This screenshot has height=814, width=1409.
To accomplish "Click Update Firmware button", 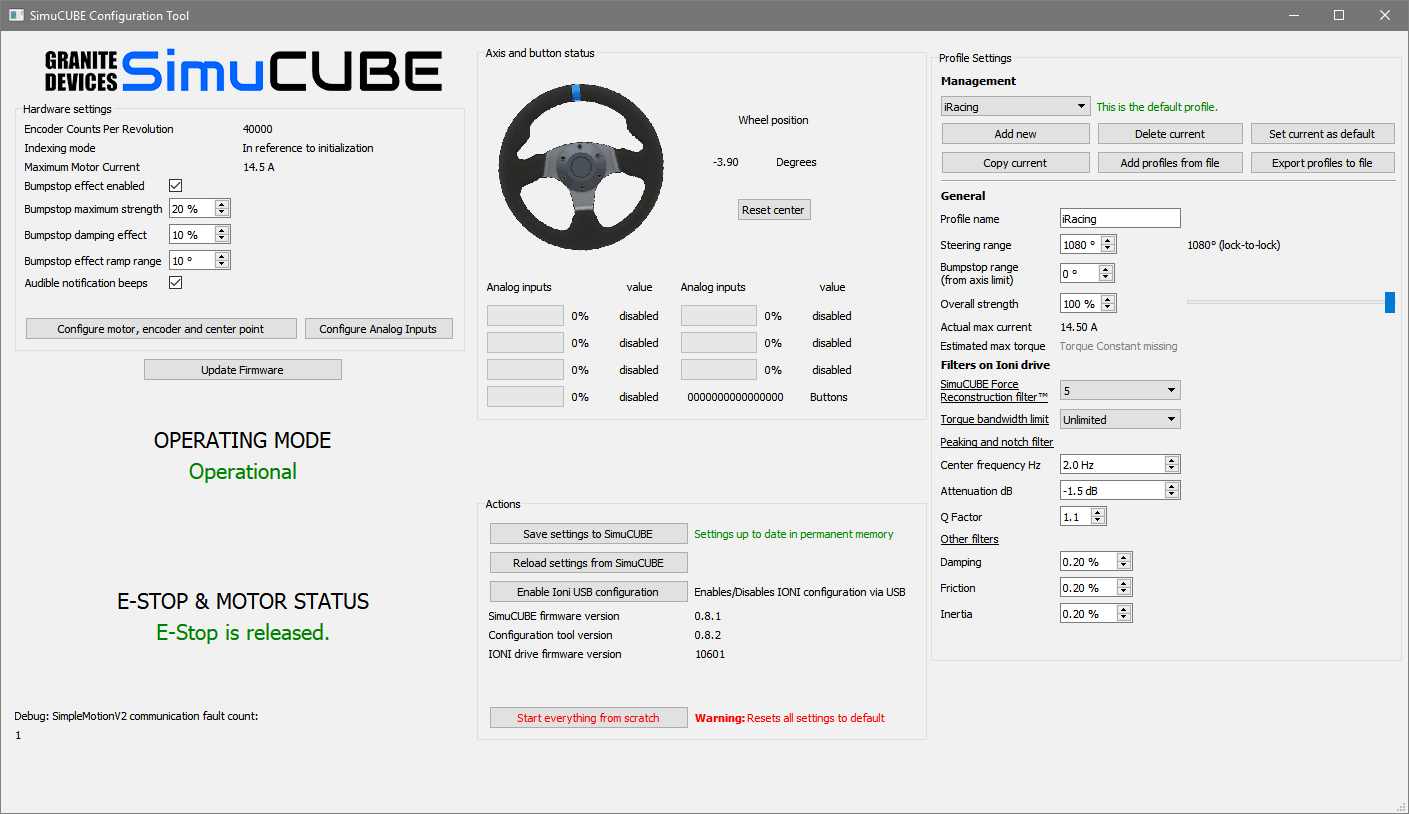I will tap(243, 370).
